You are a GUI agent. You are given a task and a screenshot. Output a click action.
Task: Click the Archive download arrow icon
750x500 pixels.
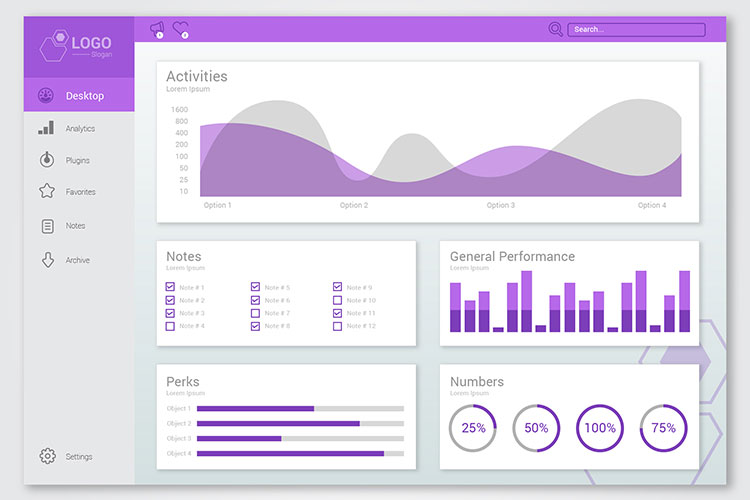[47, 260]
